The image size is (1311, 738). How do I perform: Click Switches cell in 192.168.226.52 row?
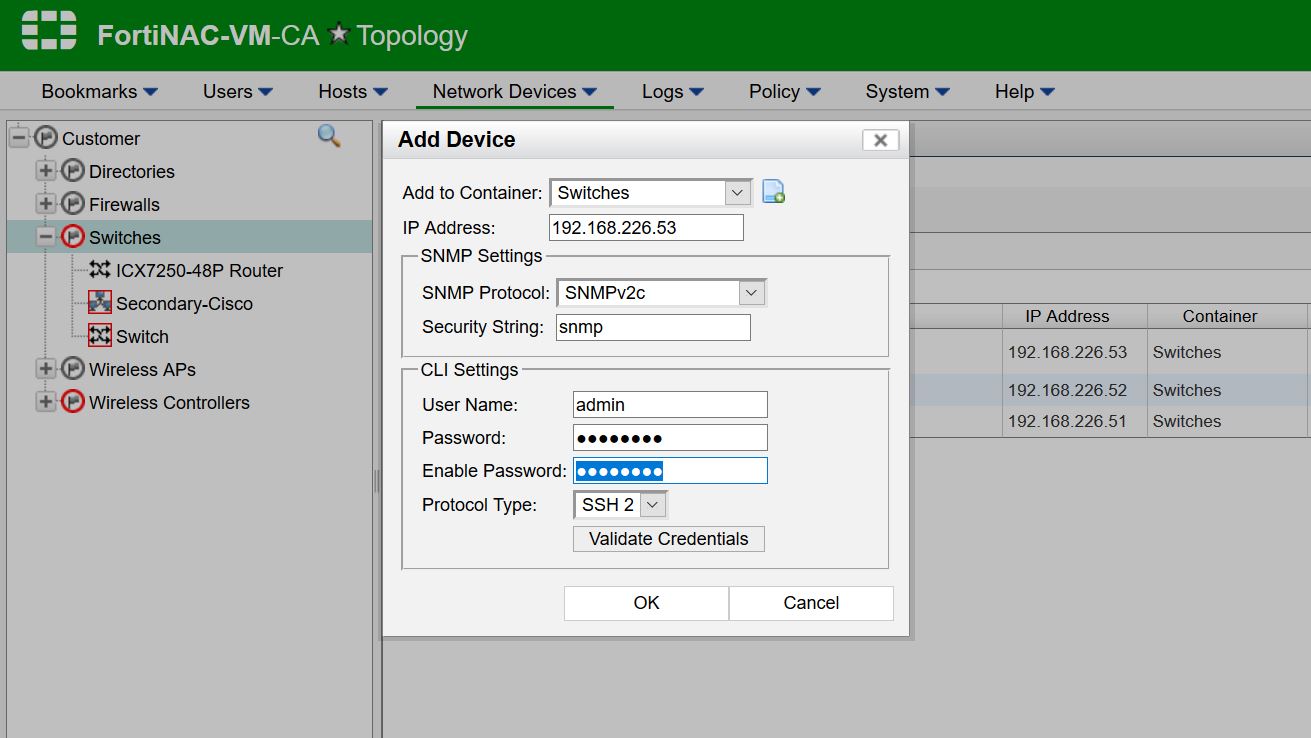point(1187,390)
